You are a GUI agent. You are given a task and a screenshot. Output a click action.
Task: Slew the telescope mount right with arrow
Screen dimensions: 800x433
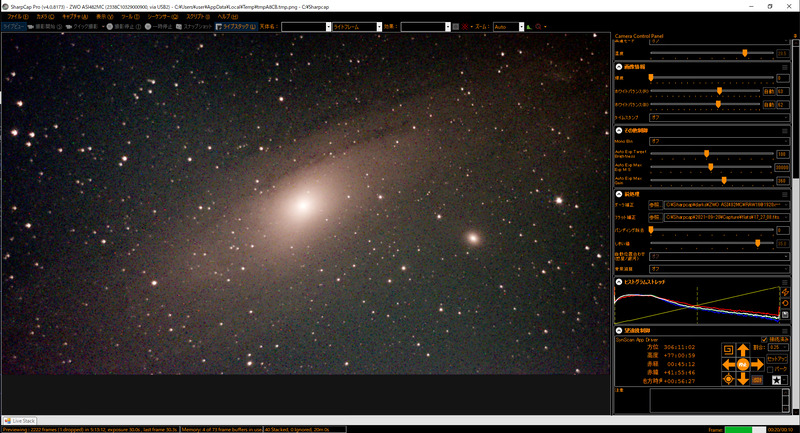click(x=757, y=365)
